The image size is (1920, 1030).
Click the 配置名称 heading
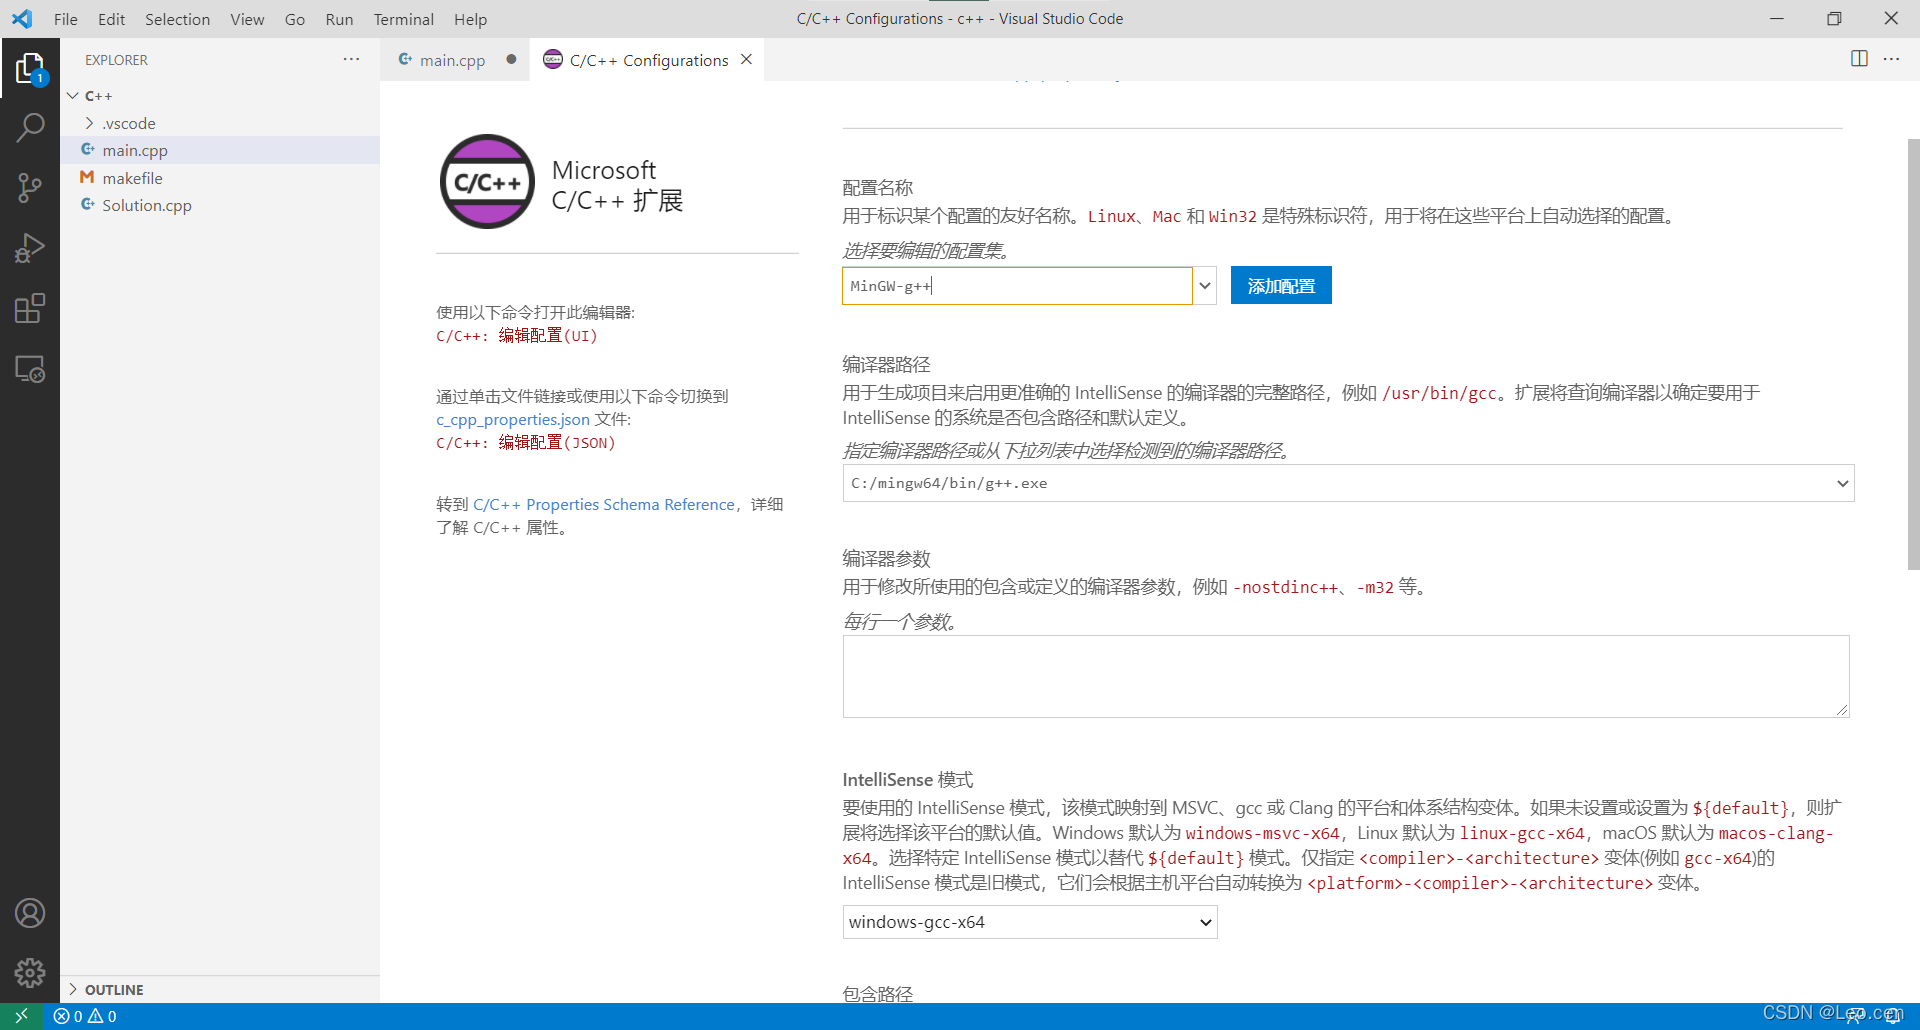[x=877, y=188]
